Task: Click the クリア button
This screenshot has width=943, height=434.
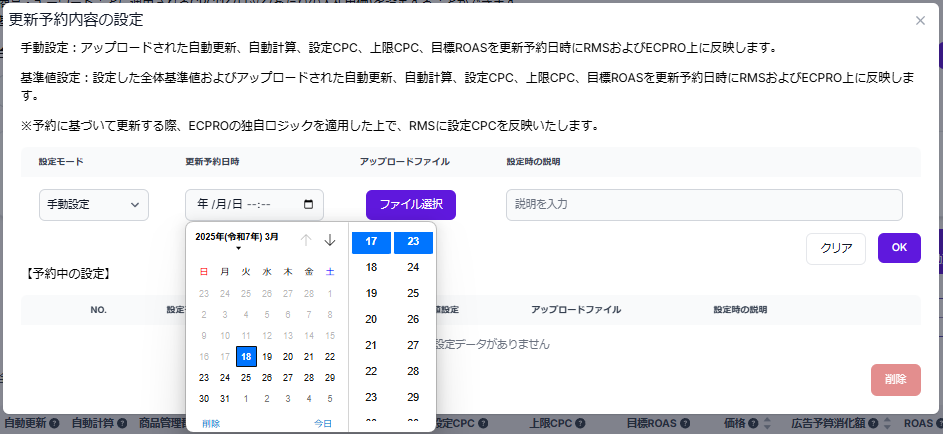Action: tap(835, 249)
